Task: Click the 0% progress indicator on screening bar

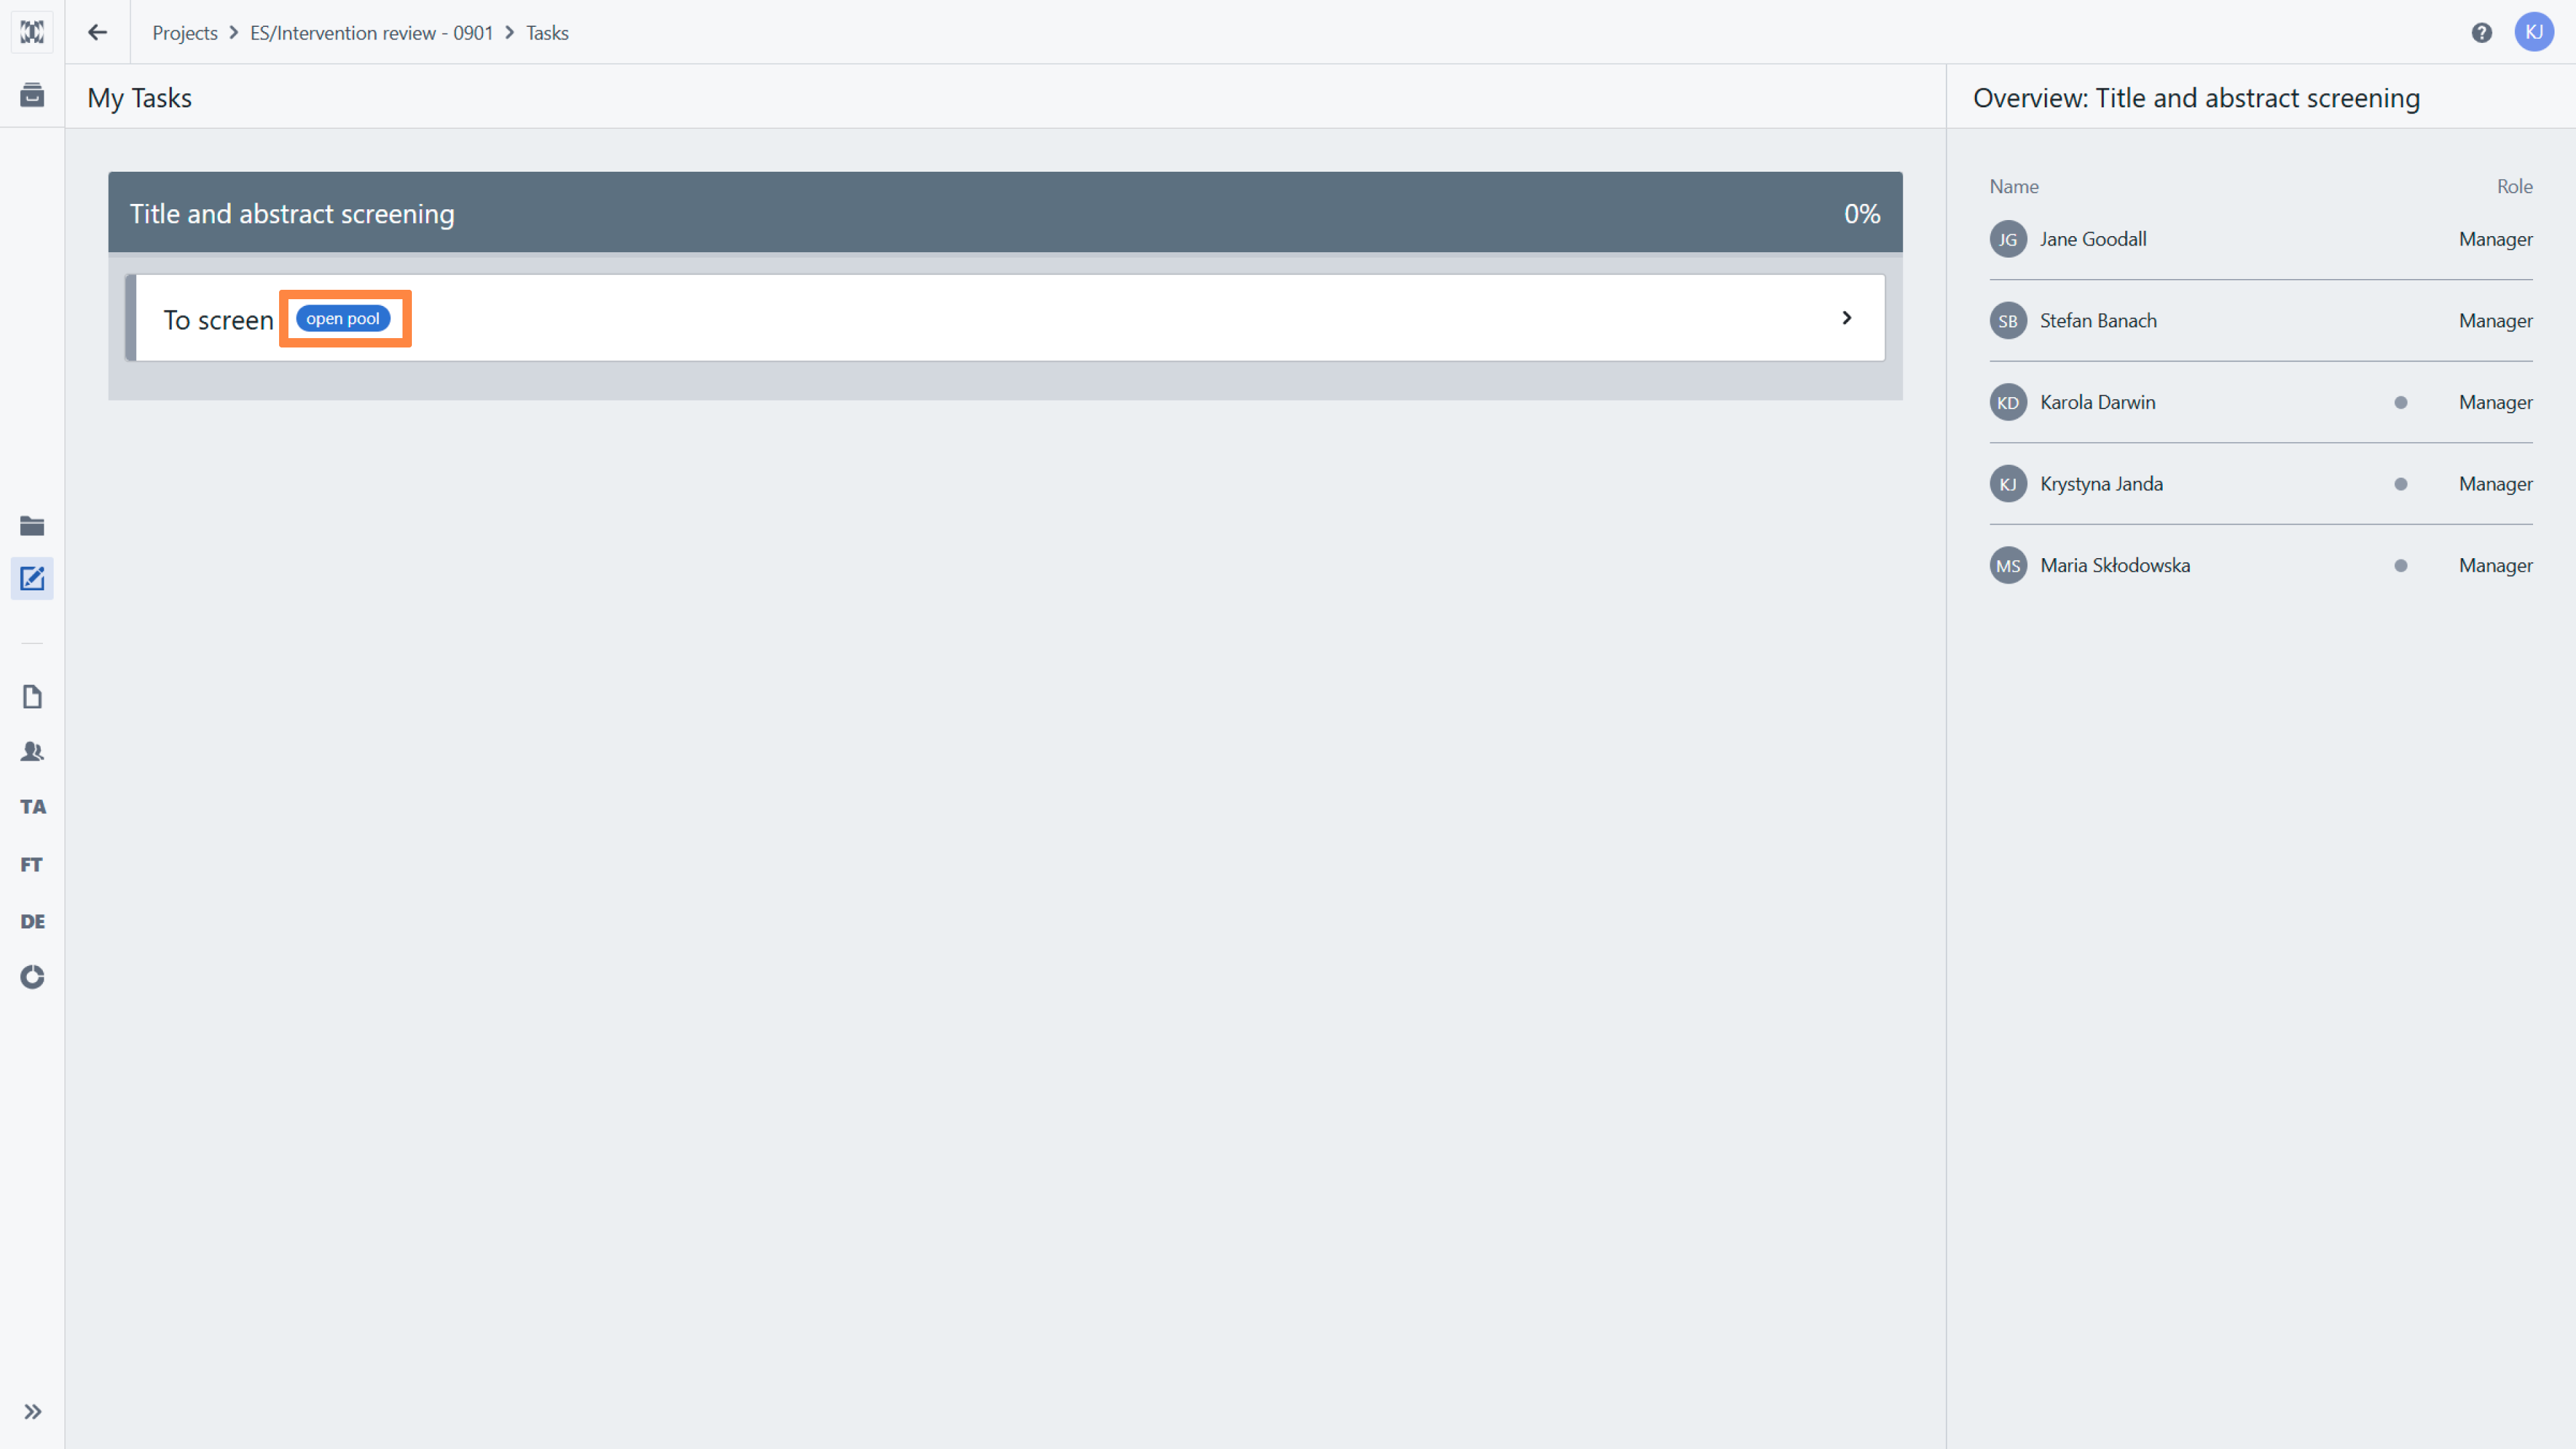Action: (x=1861, y=213)
